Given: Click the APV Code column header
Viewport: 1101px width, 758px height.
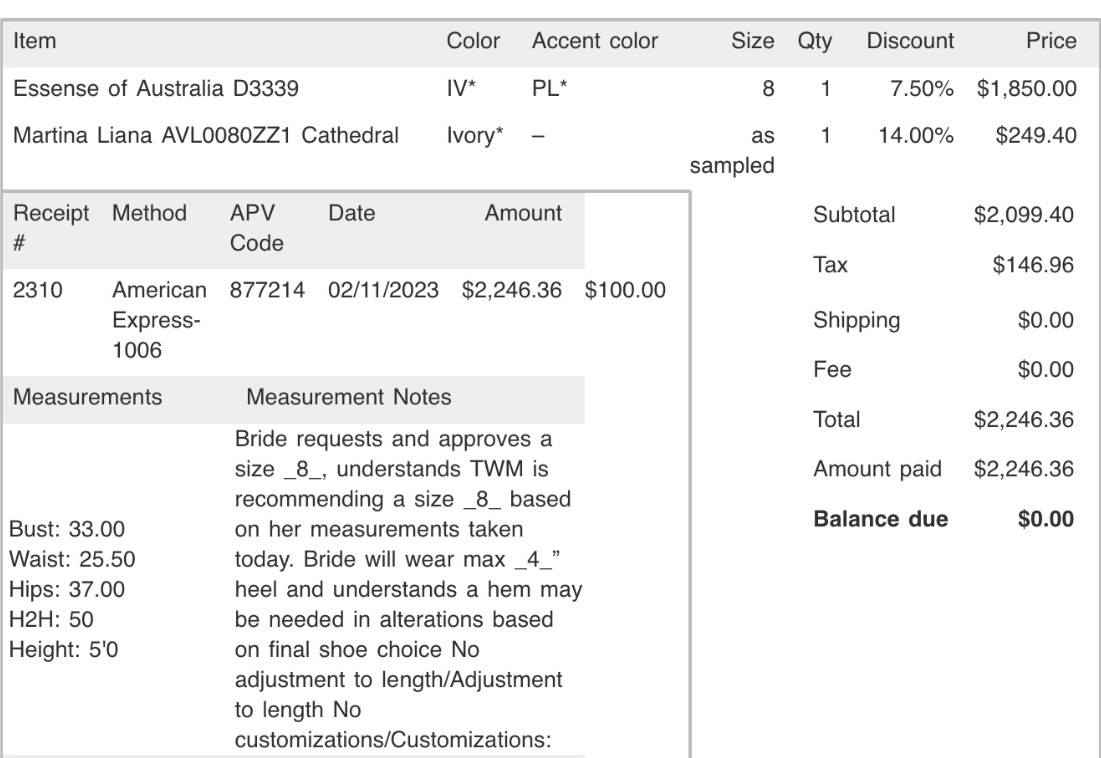Looking at the screenshot, I should pyautogui.click(x=257, y=227).
